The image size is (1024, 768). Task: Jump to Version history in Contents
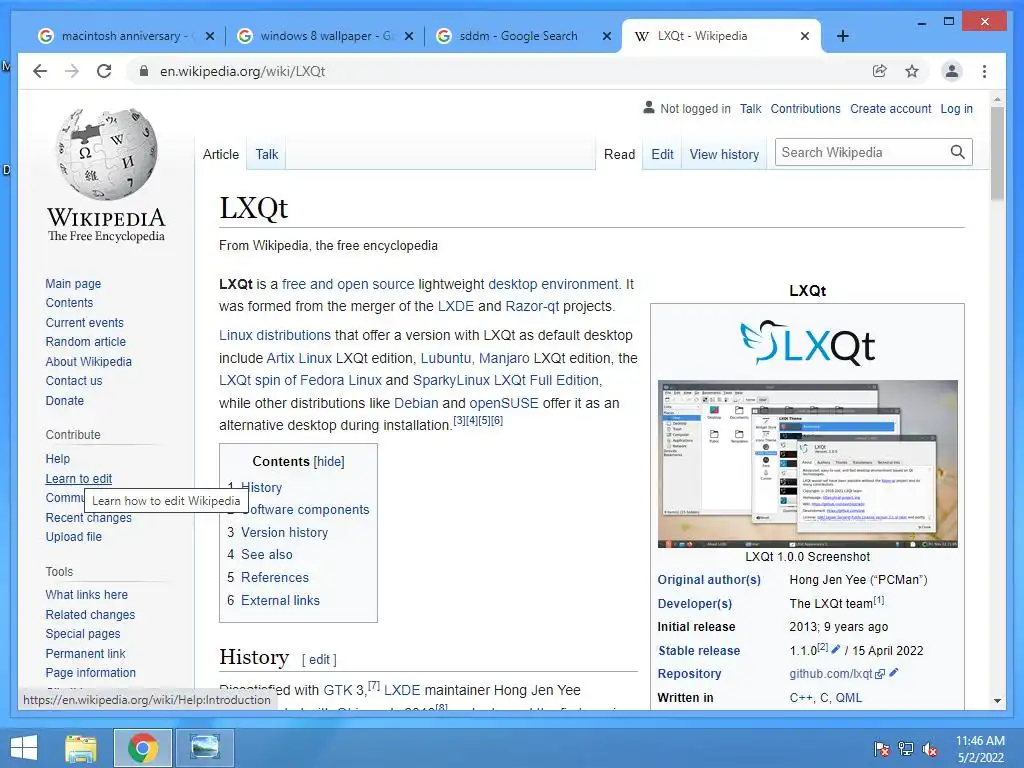[x=284, y=532]
